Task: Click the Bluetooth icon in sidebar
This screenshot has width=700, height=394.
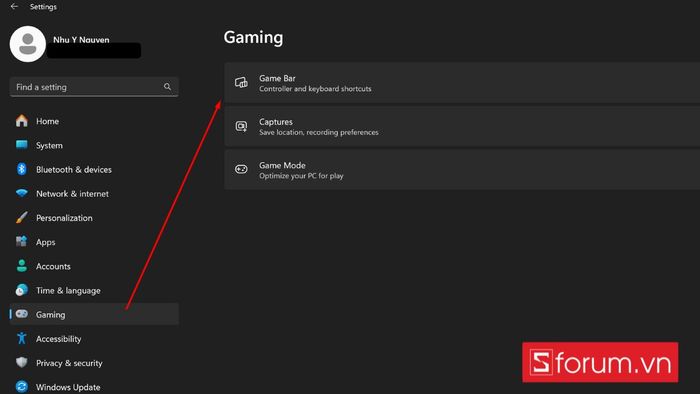Action: point(21,169)
